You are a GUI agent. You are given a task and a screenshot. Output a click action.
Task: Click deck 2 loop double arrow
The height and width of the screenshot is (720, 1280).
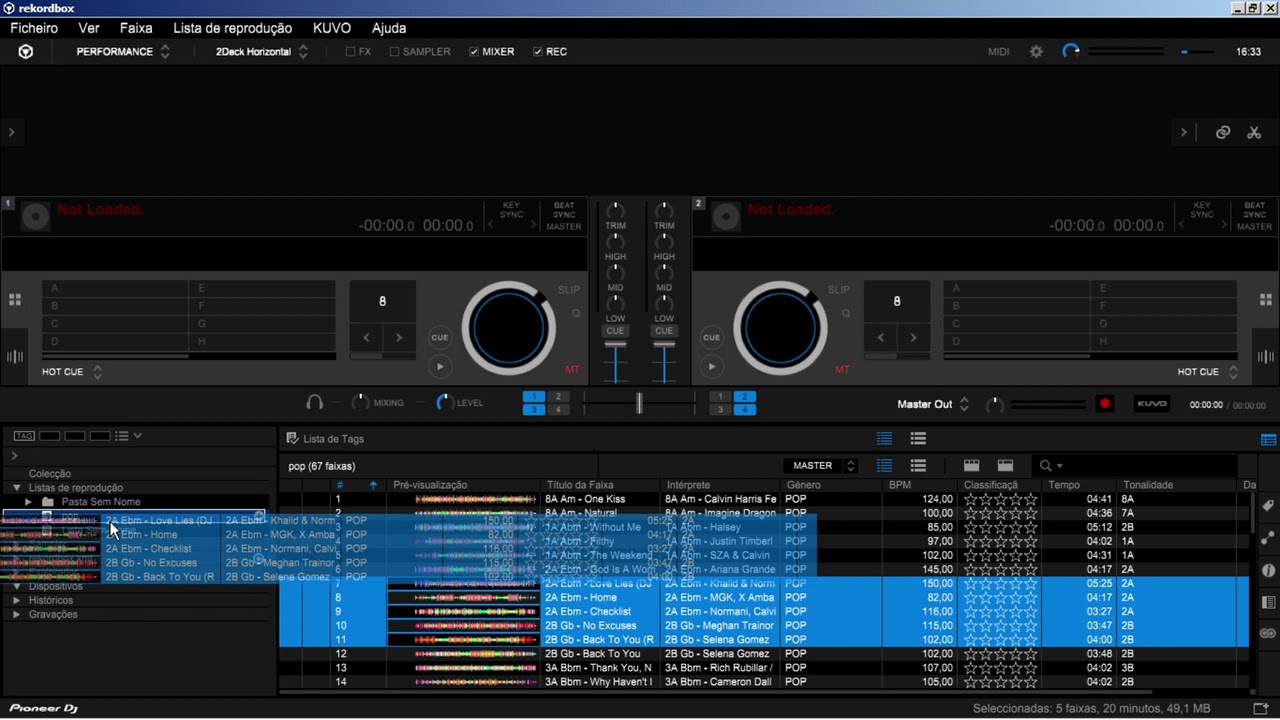[913, 338]
